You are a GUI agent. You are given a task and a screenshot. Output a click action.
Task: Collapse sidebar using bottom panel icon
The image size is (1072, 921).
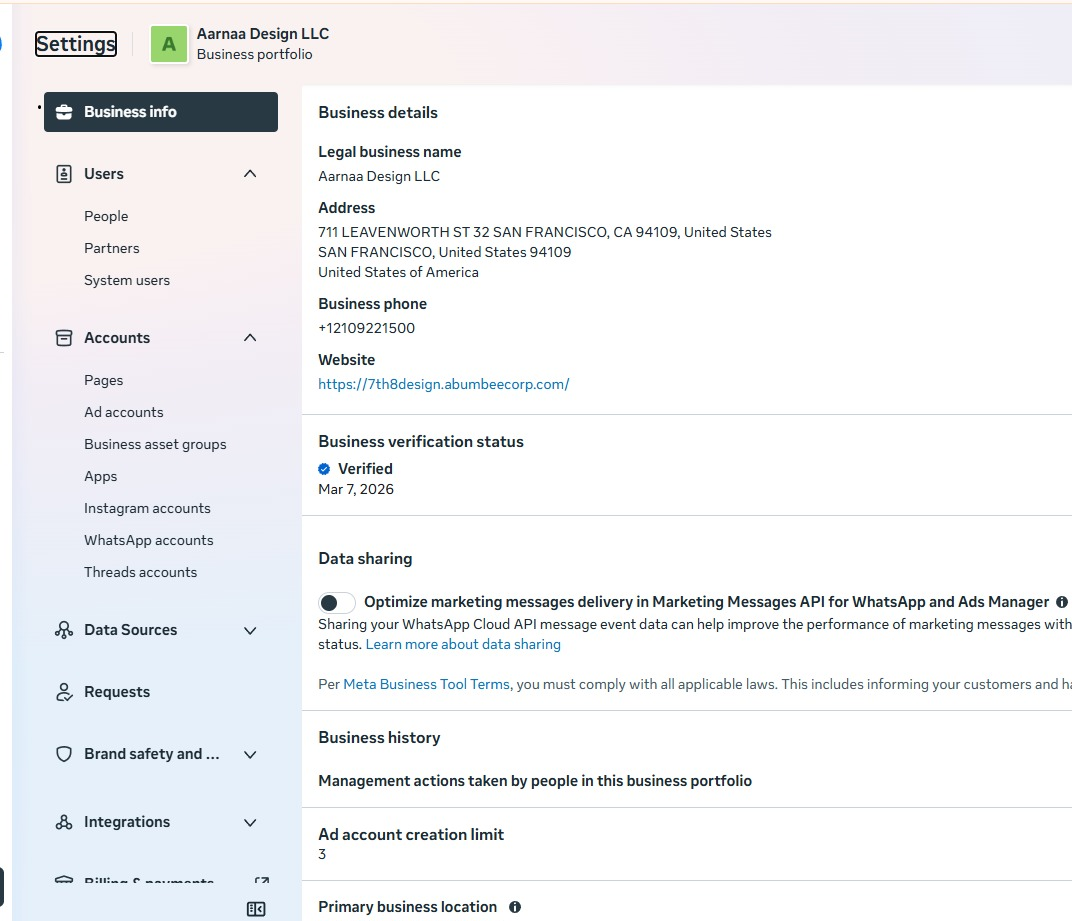point(256,909)
